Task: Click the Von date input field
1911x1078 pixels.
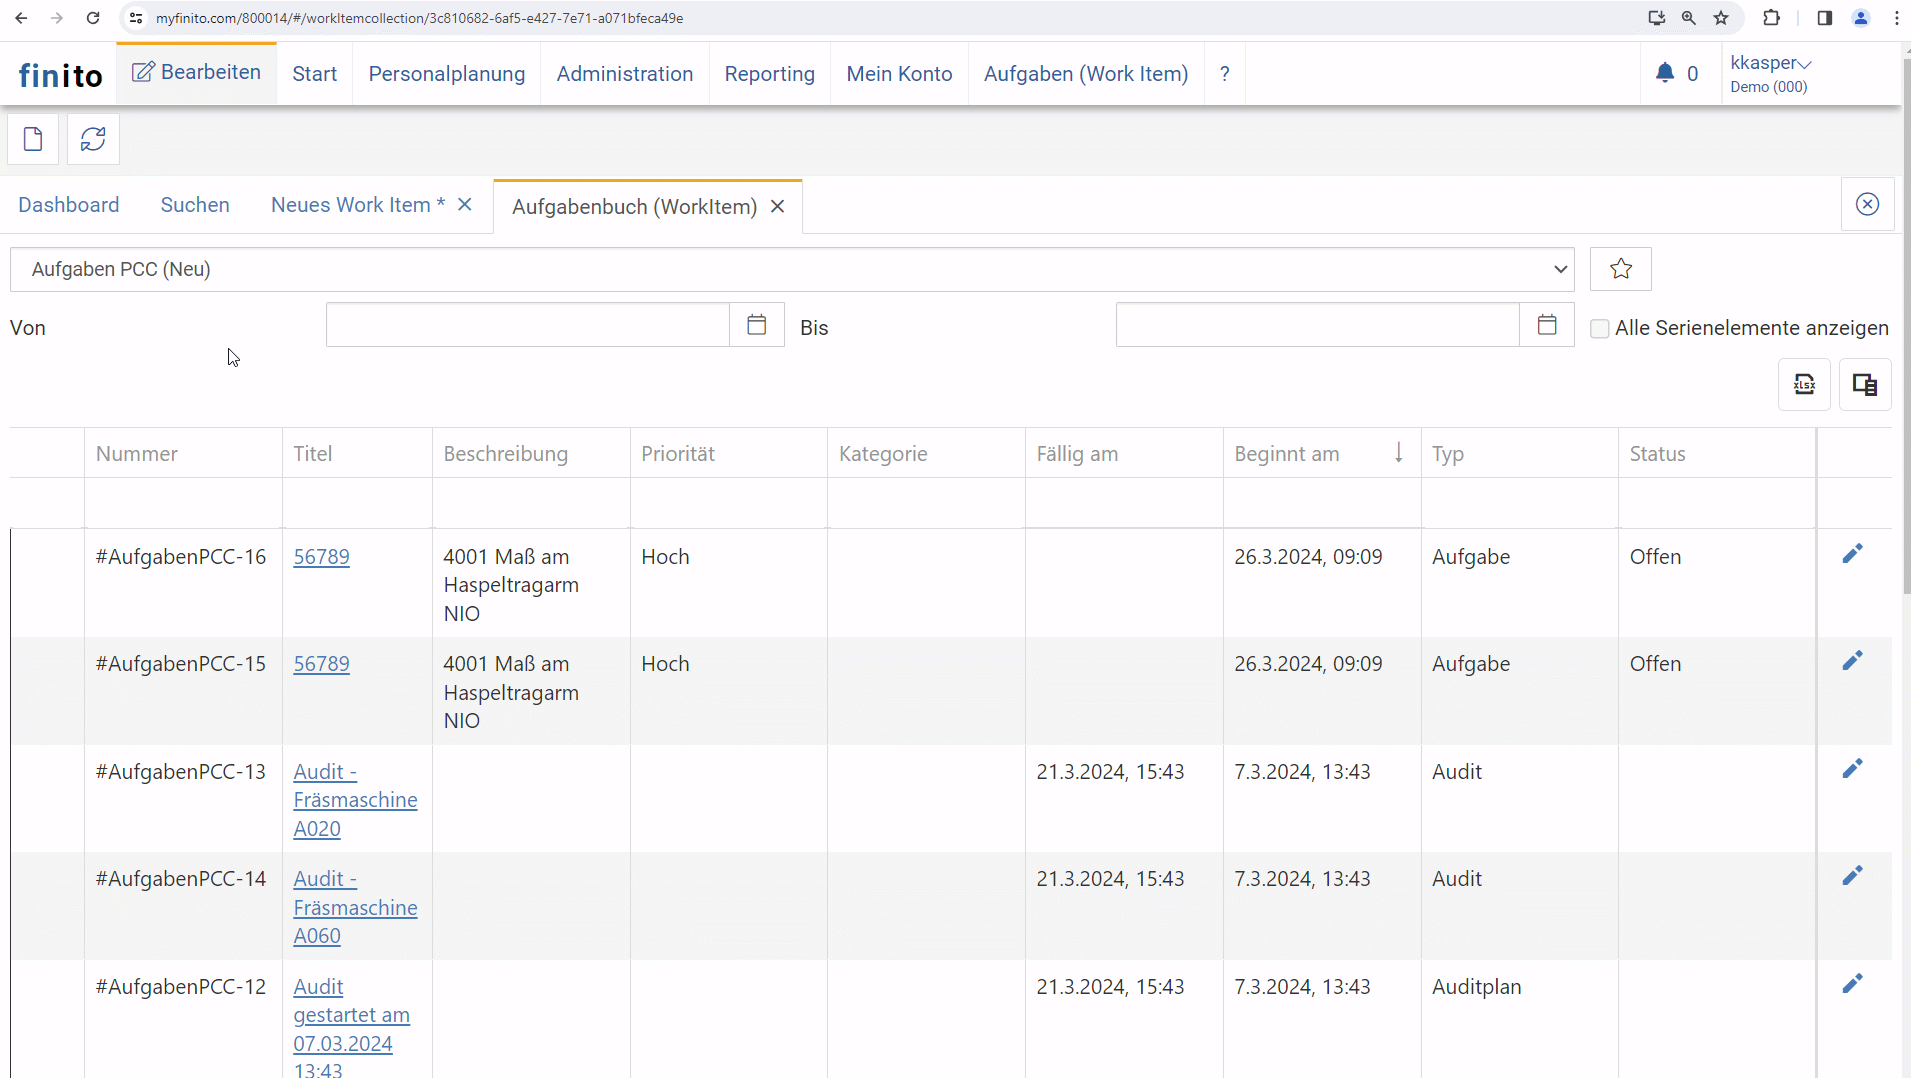Action: pos(527,325)
